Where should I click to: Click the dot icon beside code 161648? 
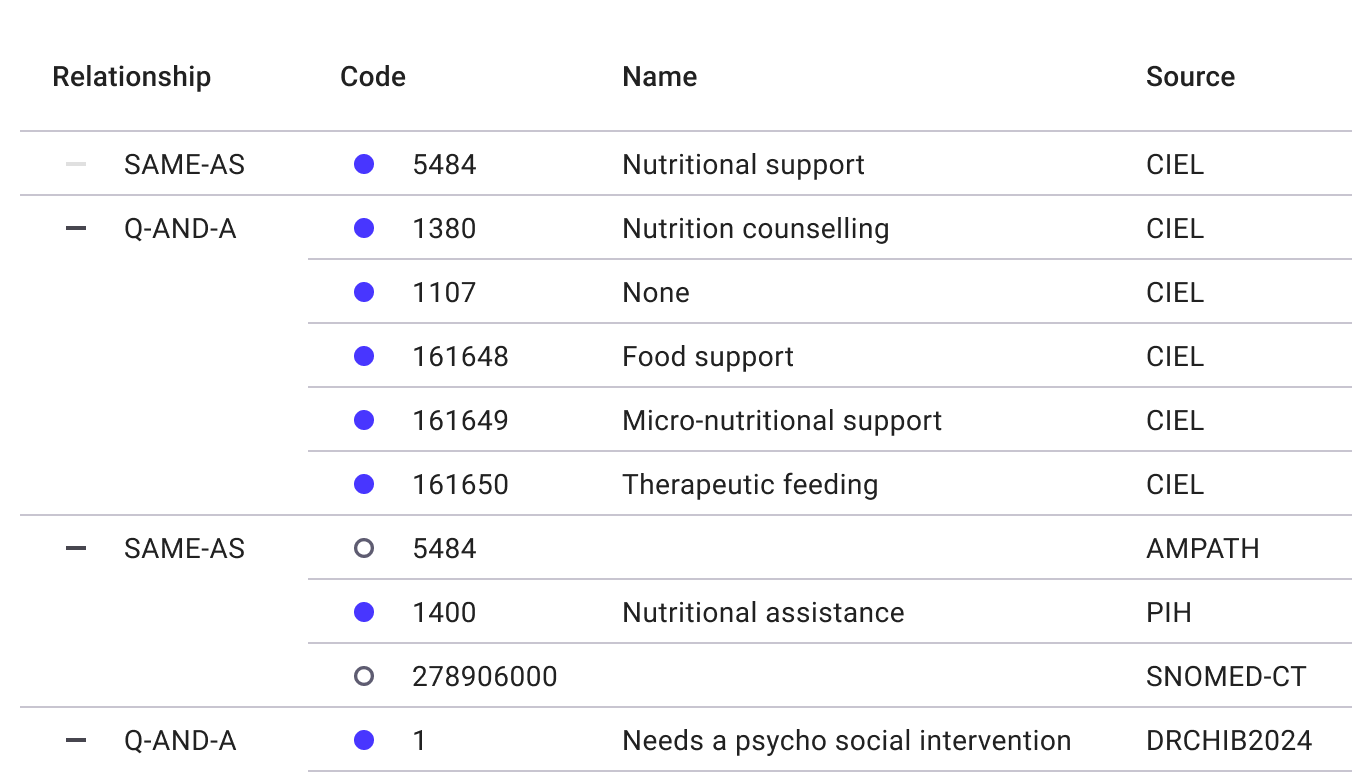(364, 356)
